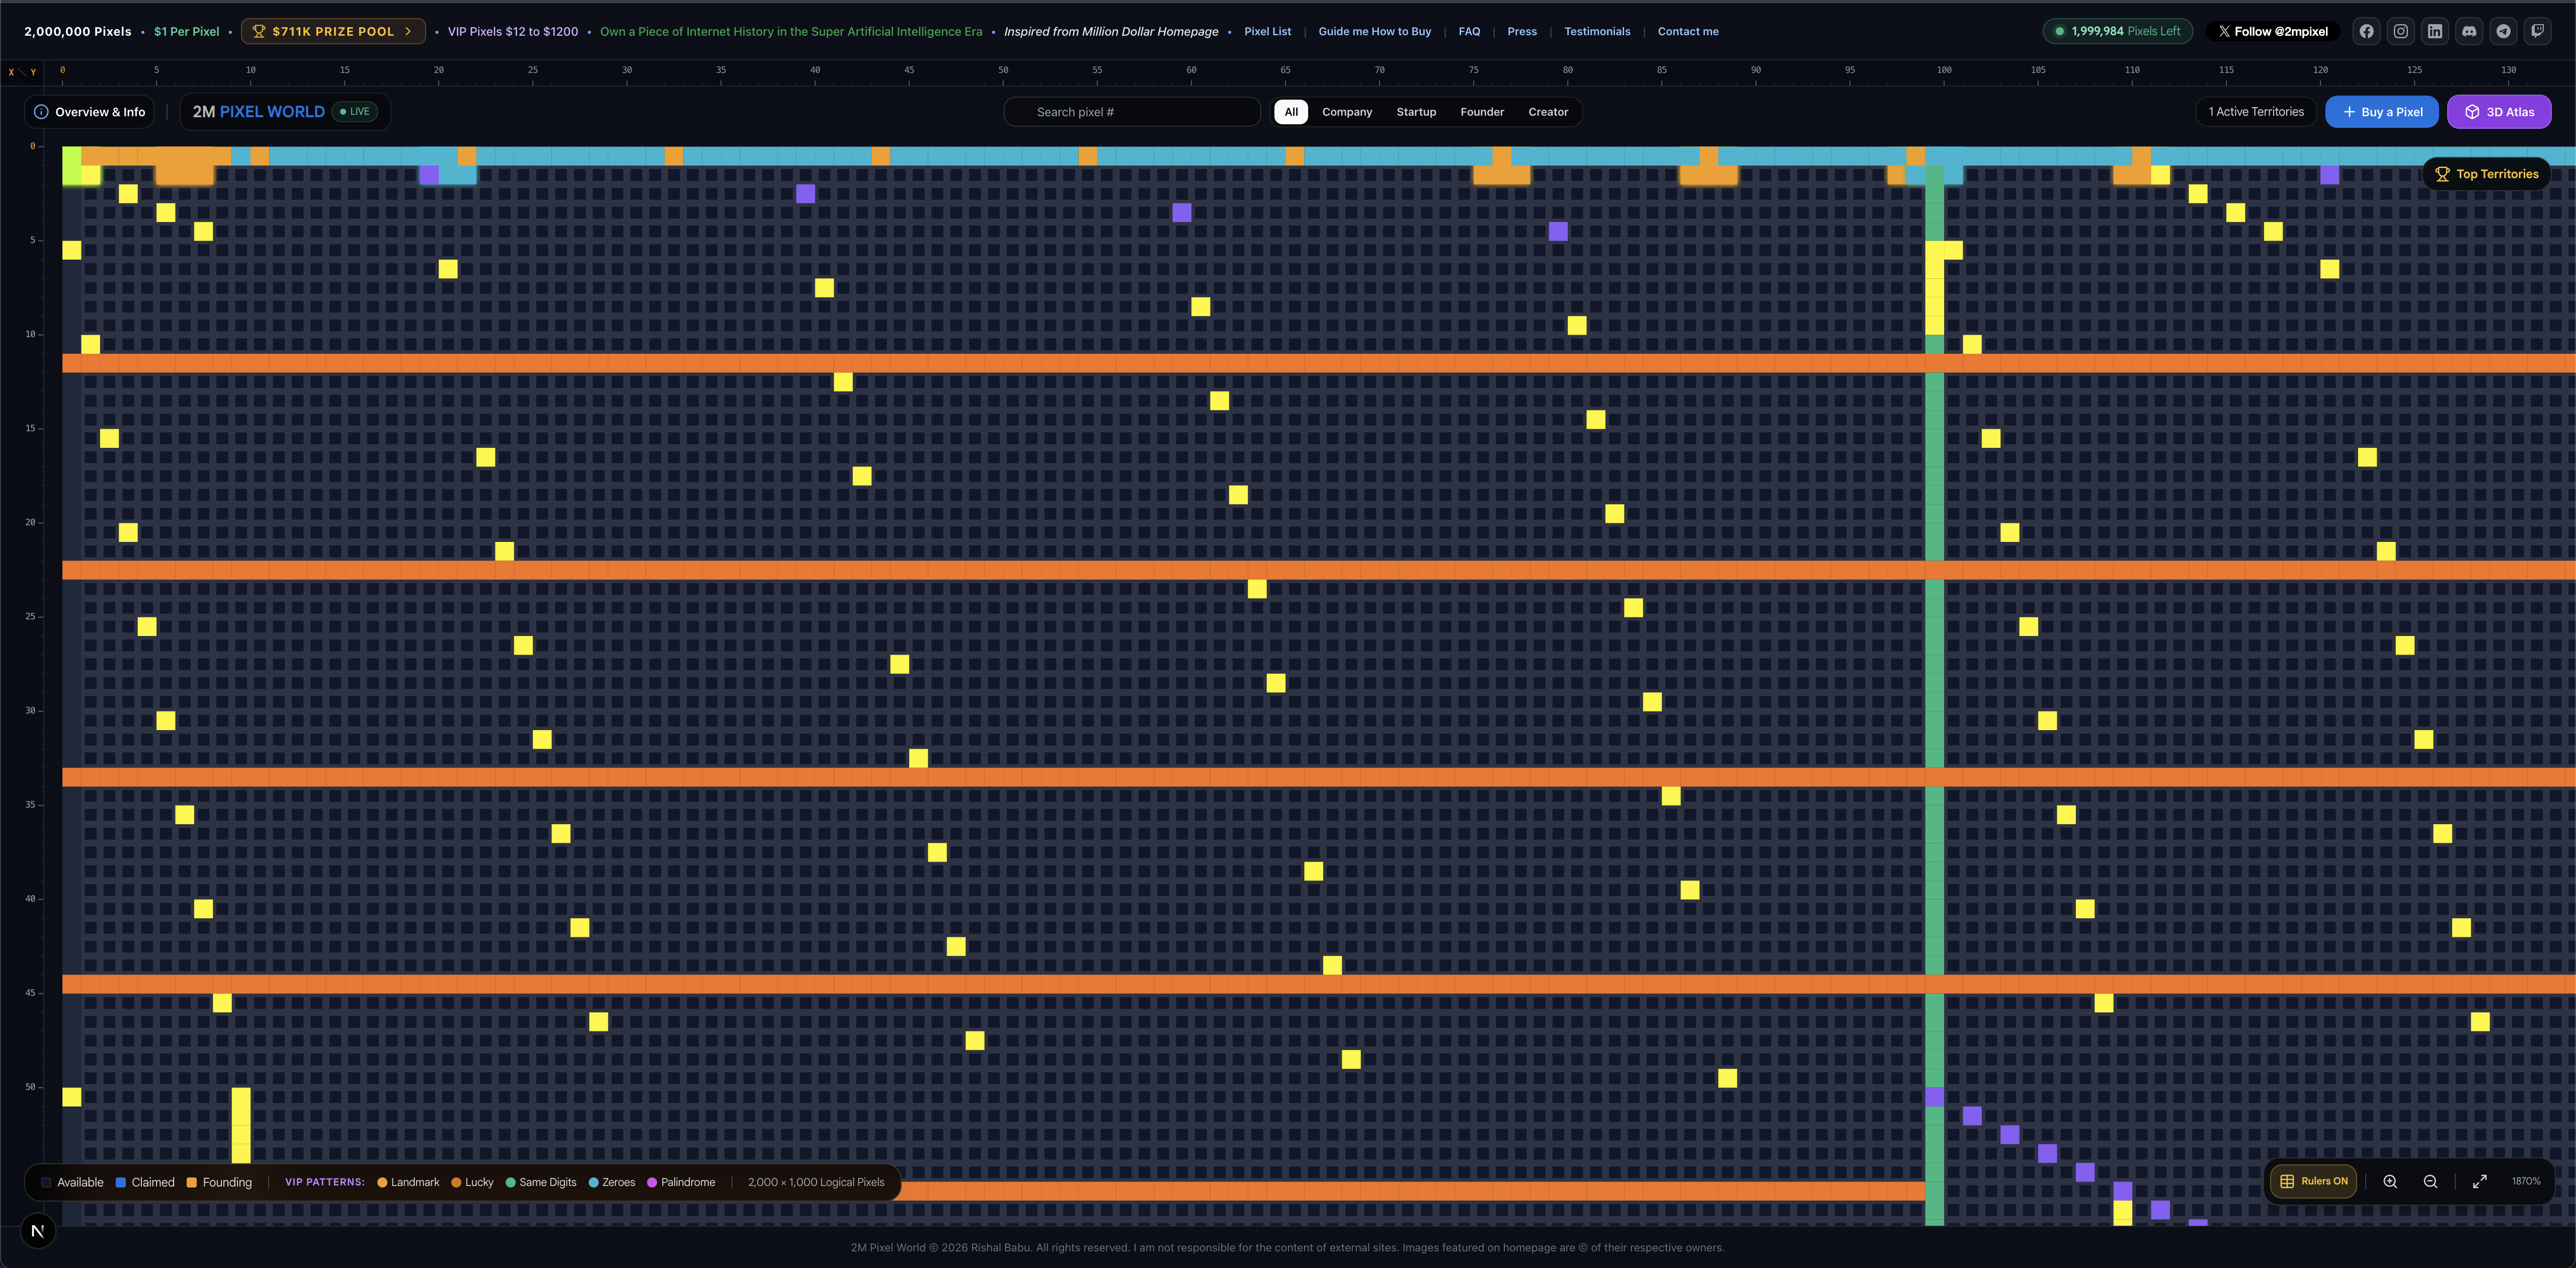Open the Twitch social link
This screenshot has height=1268, width=2576.
(2537, 31)
